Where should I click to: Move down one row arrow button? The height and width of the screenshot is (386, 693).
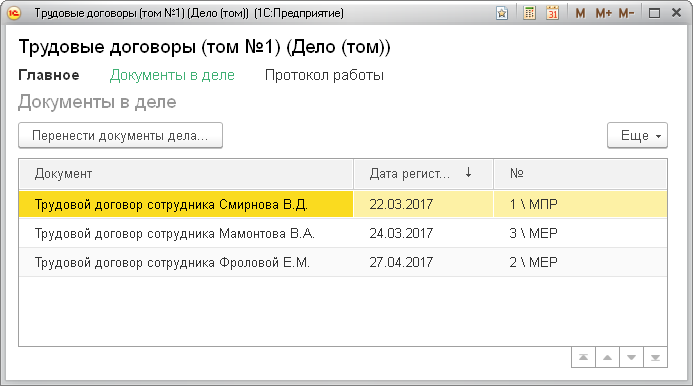point(631,358)
